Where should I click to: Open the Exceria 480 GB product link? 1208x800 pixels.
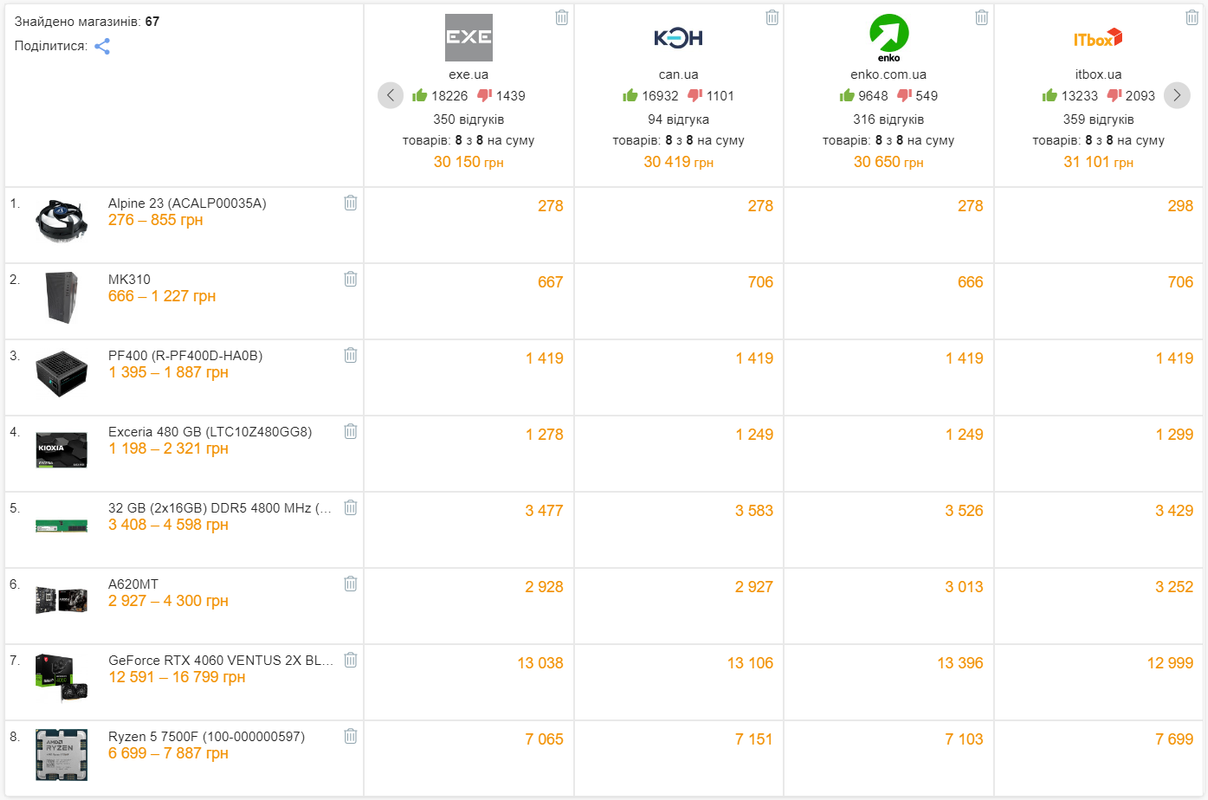(x=210, y=432)
